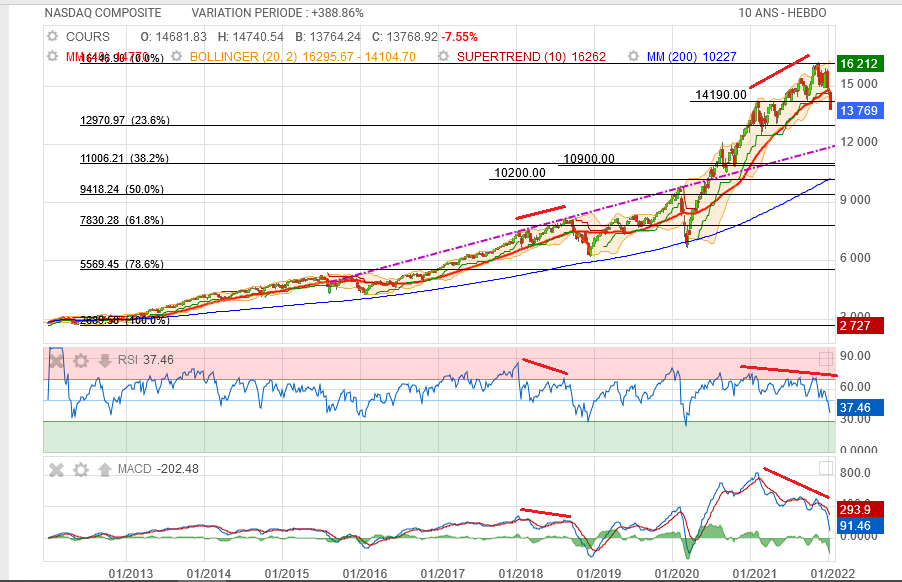Click the 01/2018 date axis label
This screenshot has height=582, width=902.
pos(521,573)
